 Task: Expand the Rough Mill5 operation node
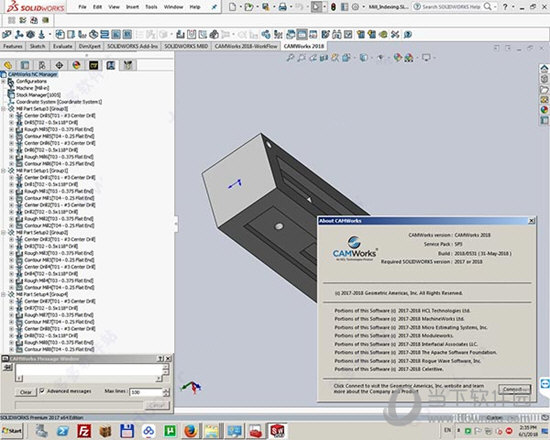11,129
